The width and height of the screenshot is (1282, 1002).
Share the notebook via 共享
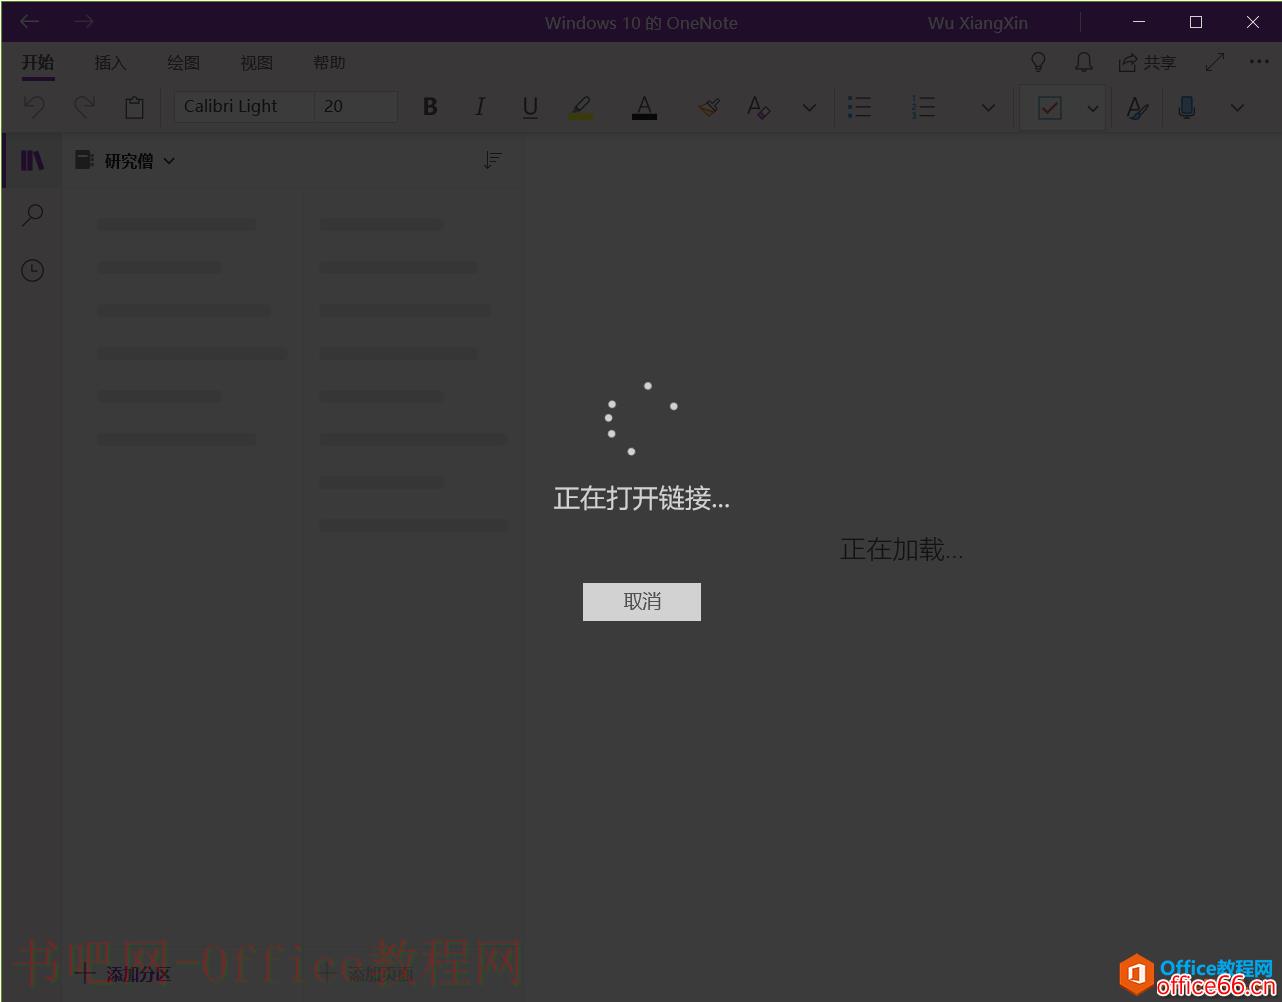pyautogui.click(x=1147, y=62)
